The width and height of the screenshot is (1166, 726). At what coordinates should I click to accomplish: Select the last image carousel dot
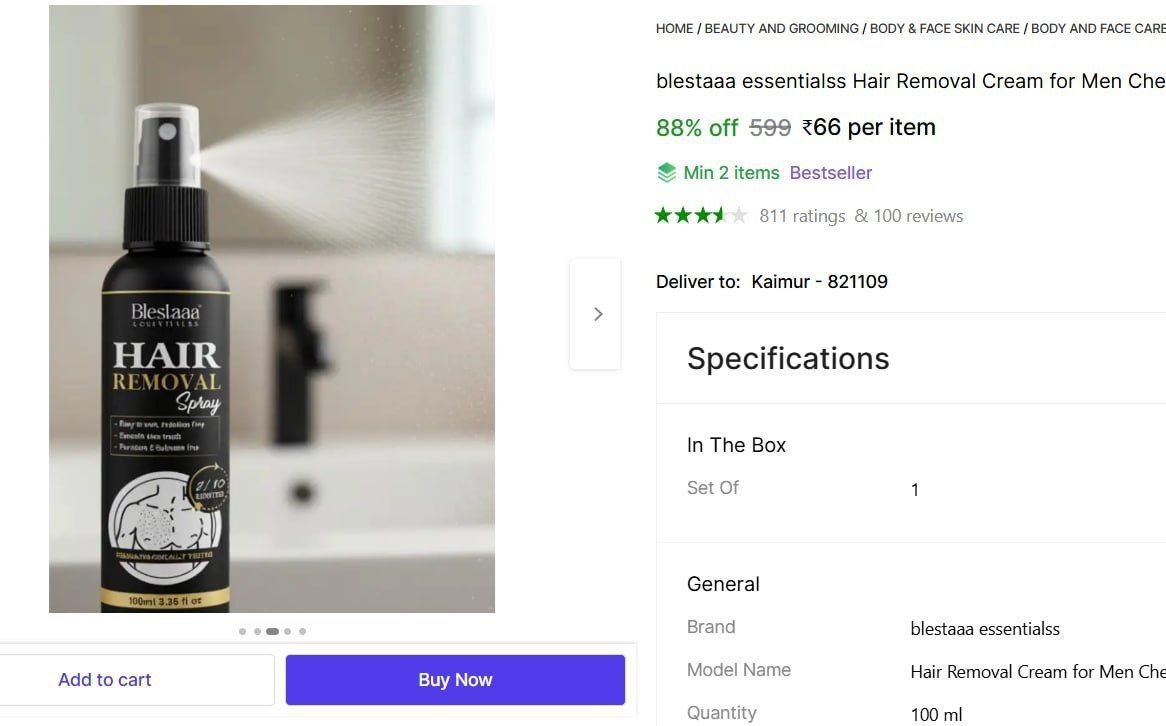tap(302, 631)
